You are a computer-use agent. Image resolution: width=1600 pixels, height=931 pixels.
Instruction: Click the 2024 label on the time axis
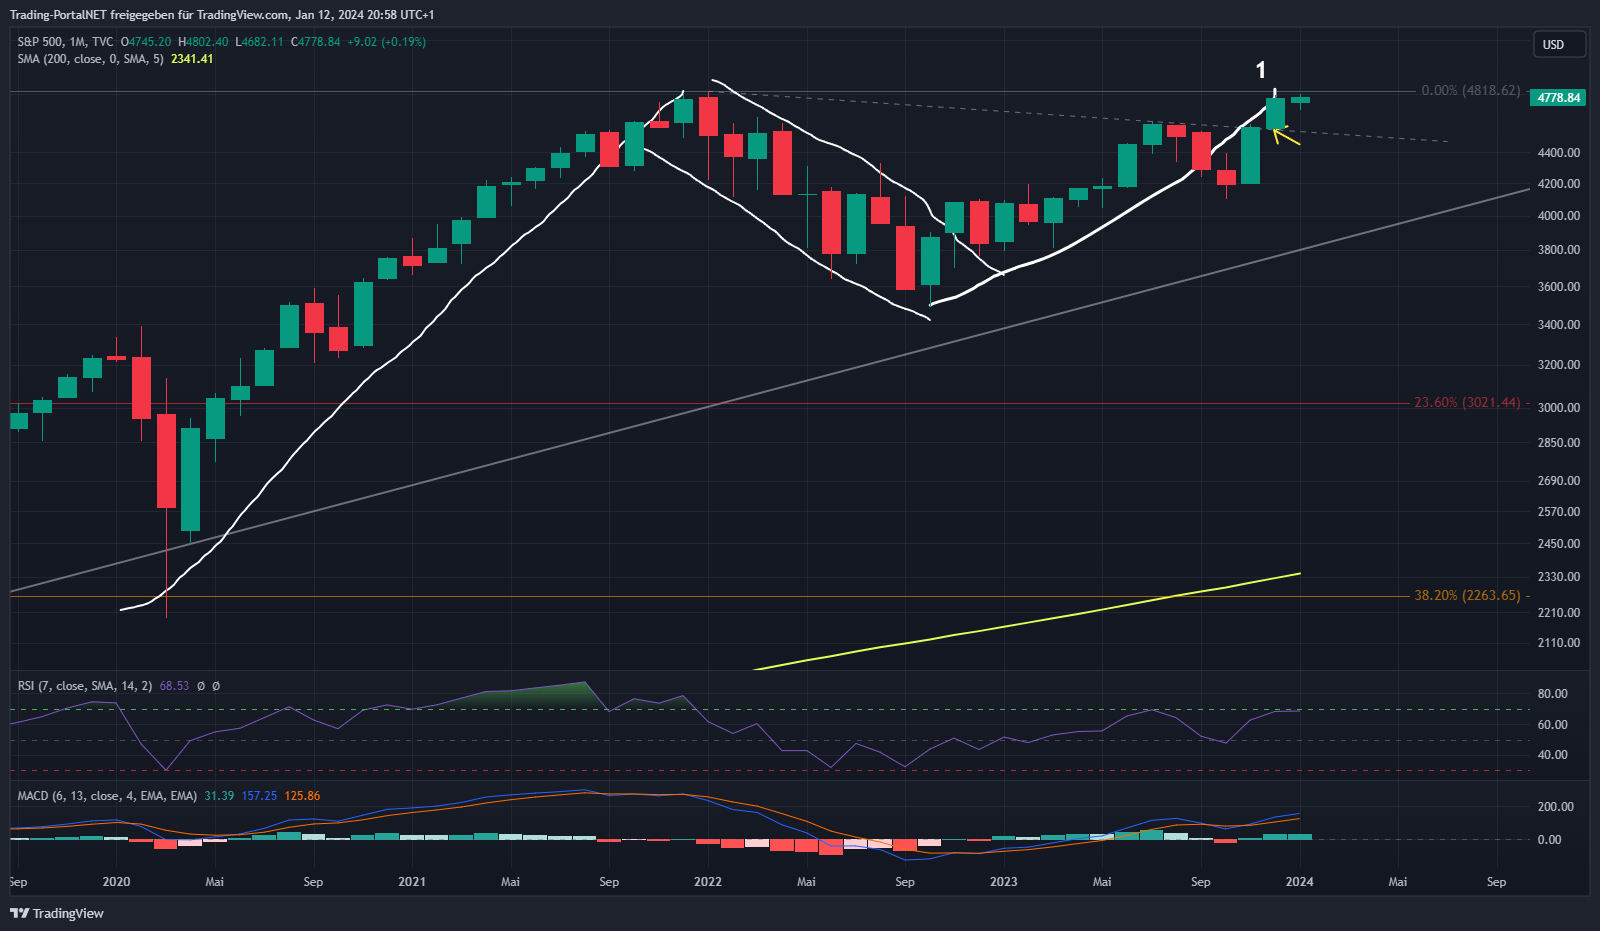tap(1299, 882)
